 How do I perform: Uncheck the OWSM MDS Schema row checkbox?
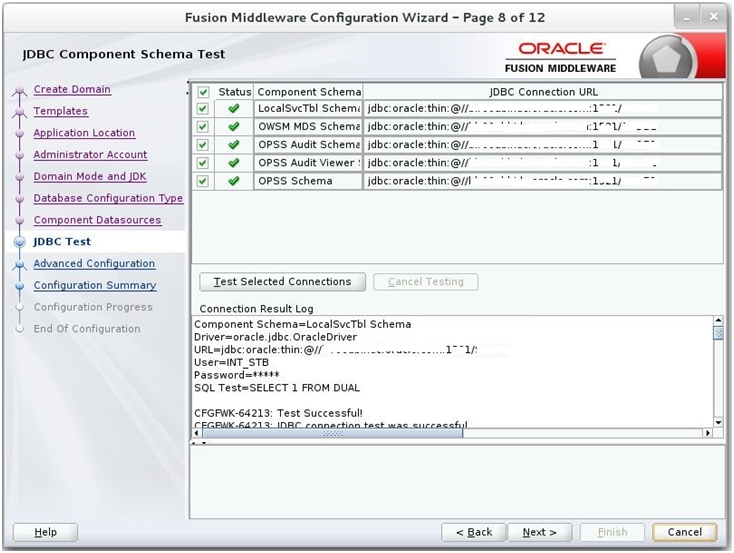(x=203, y=127)
